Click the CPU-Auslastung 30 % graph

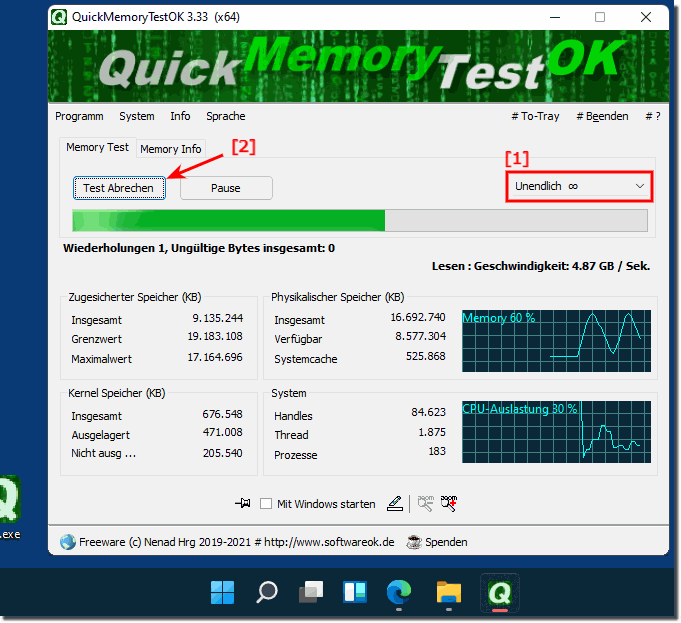(556, 432)
